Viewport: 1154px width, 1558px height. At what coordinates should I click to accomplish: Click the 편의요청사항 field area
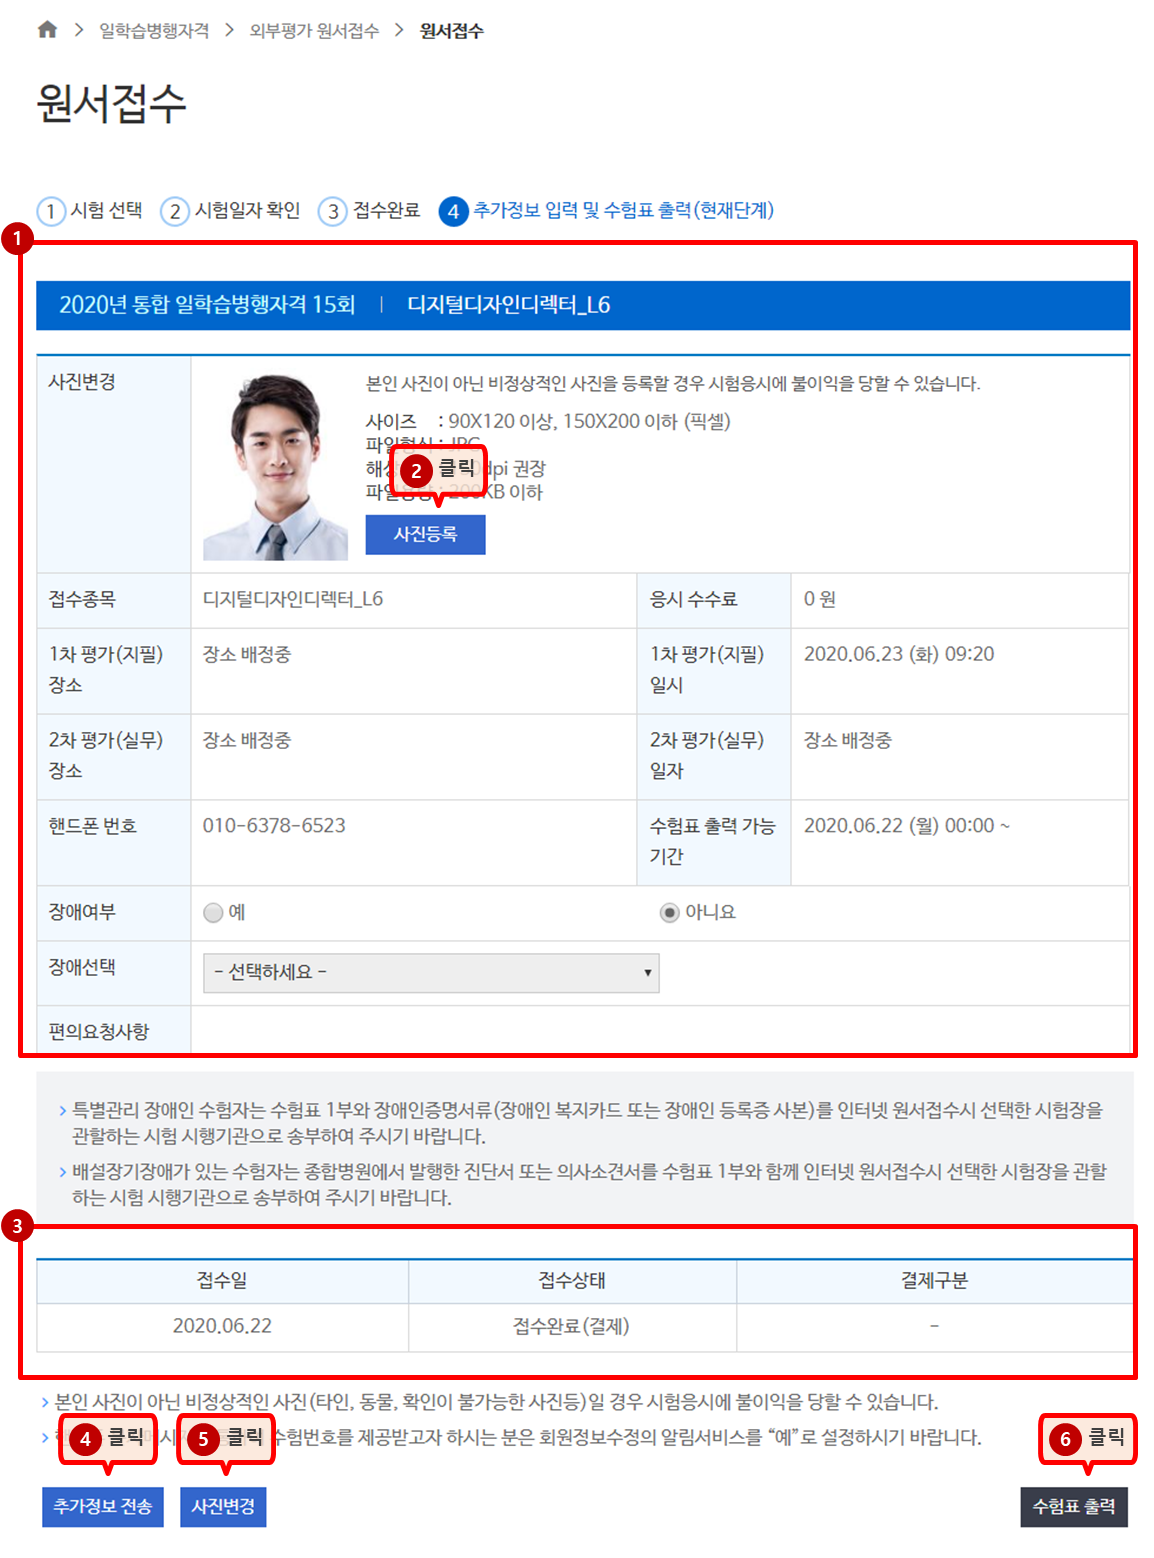[660, 1030]
